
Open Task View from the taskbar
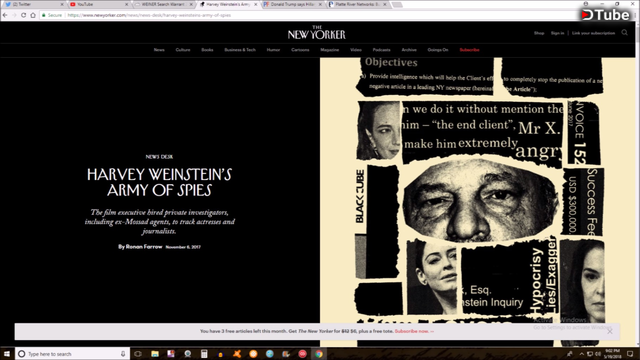coord(138,354)
